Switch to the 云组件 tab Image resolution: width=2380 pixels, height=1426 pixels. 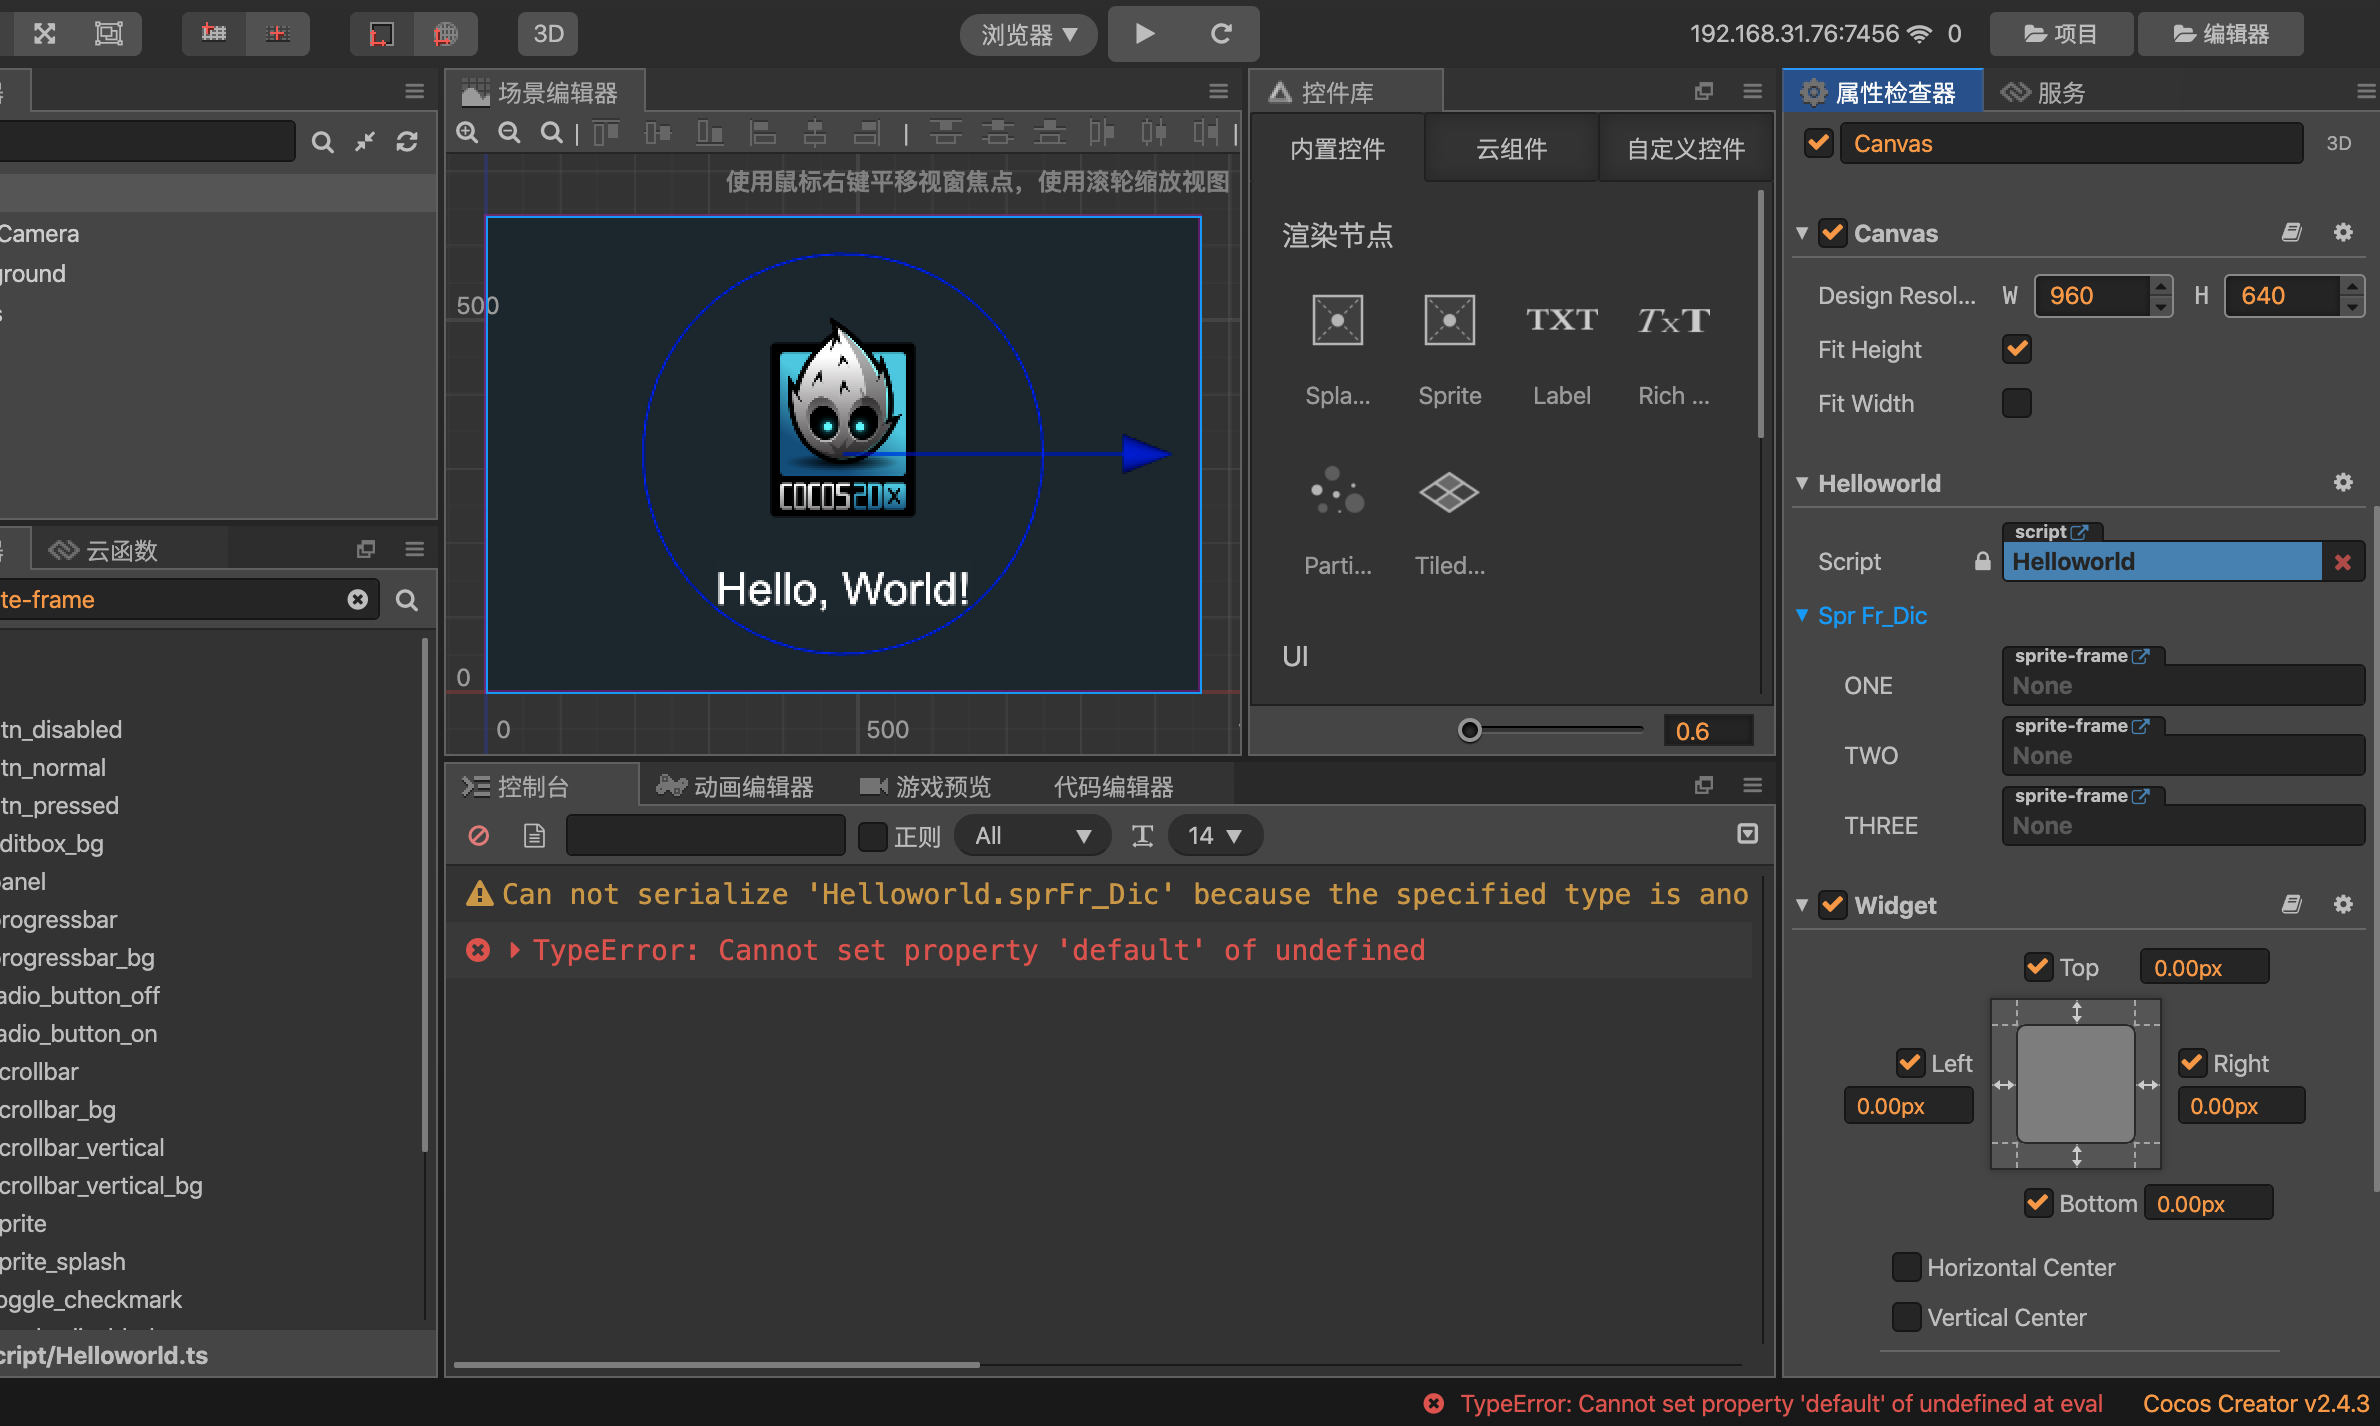click(x=1511, y=149)
